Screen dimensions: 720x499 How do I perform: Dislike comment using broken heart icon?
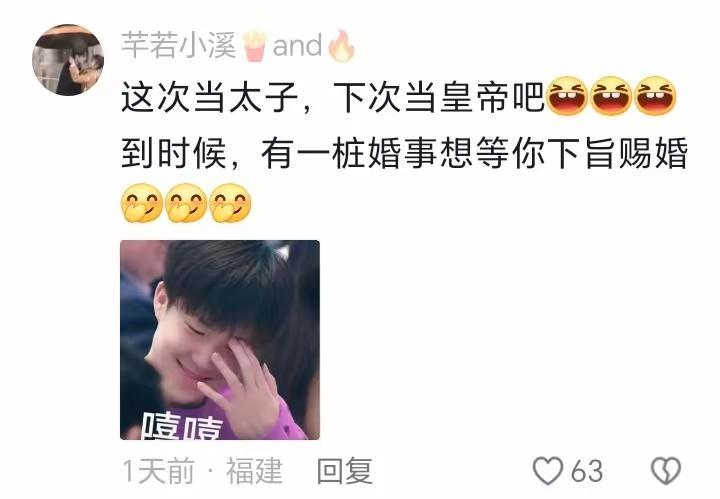click(666, 471)
